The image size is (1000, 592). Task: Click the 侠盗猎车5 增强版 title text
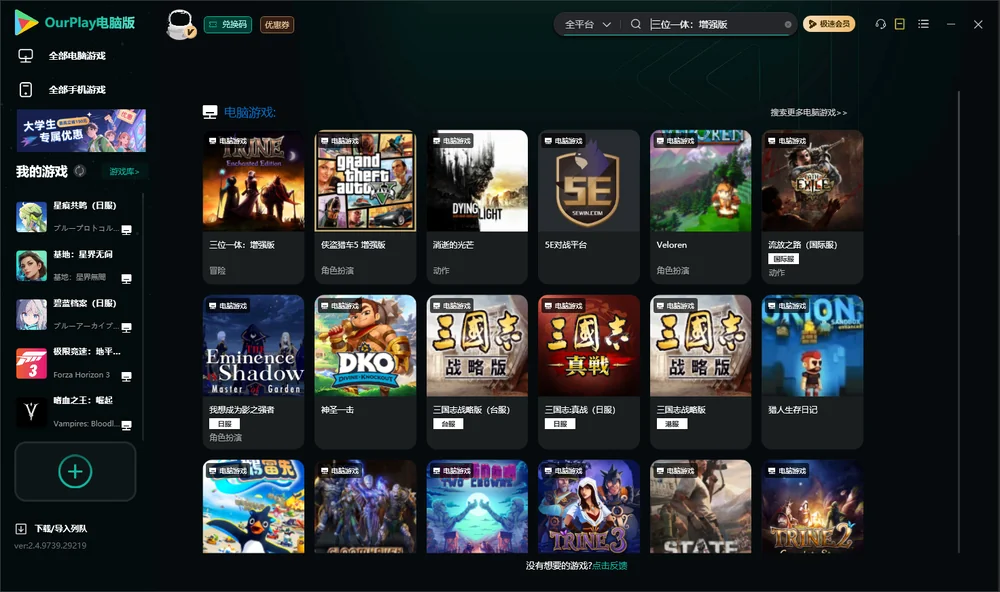[x=353, y=245]
